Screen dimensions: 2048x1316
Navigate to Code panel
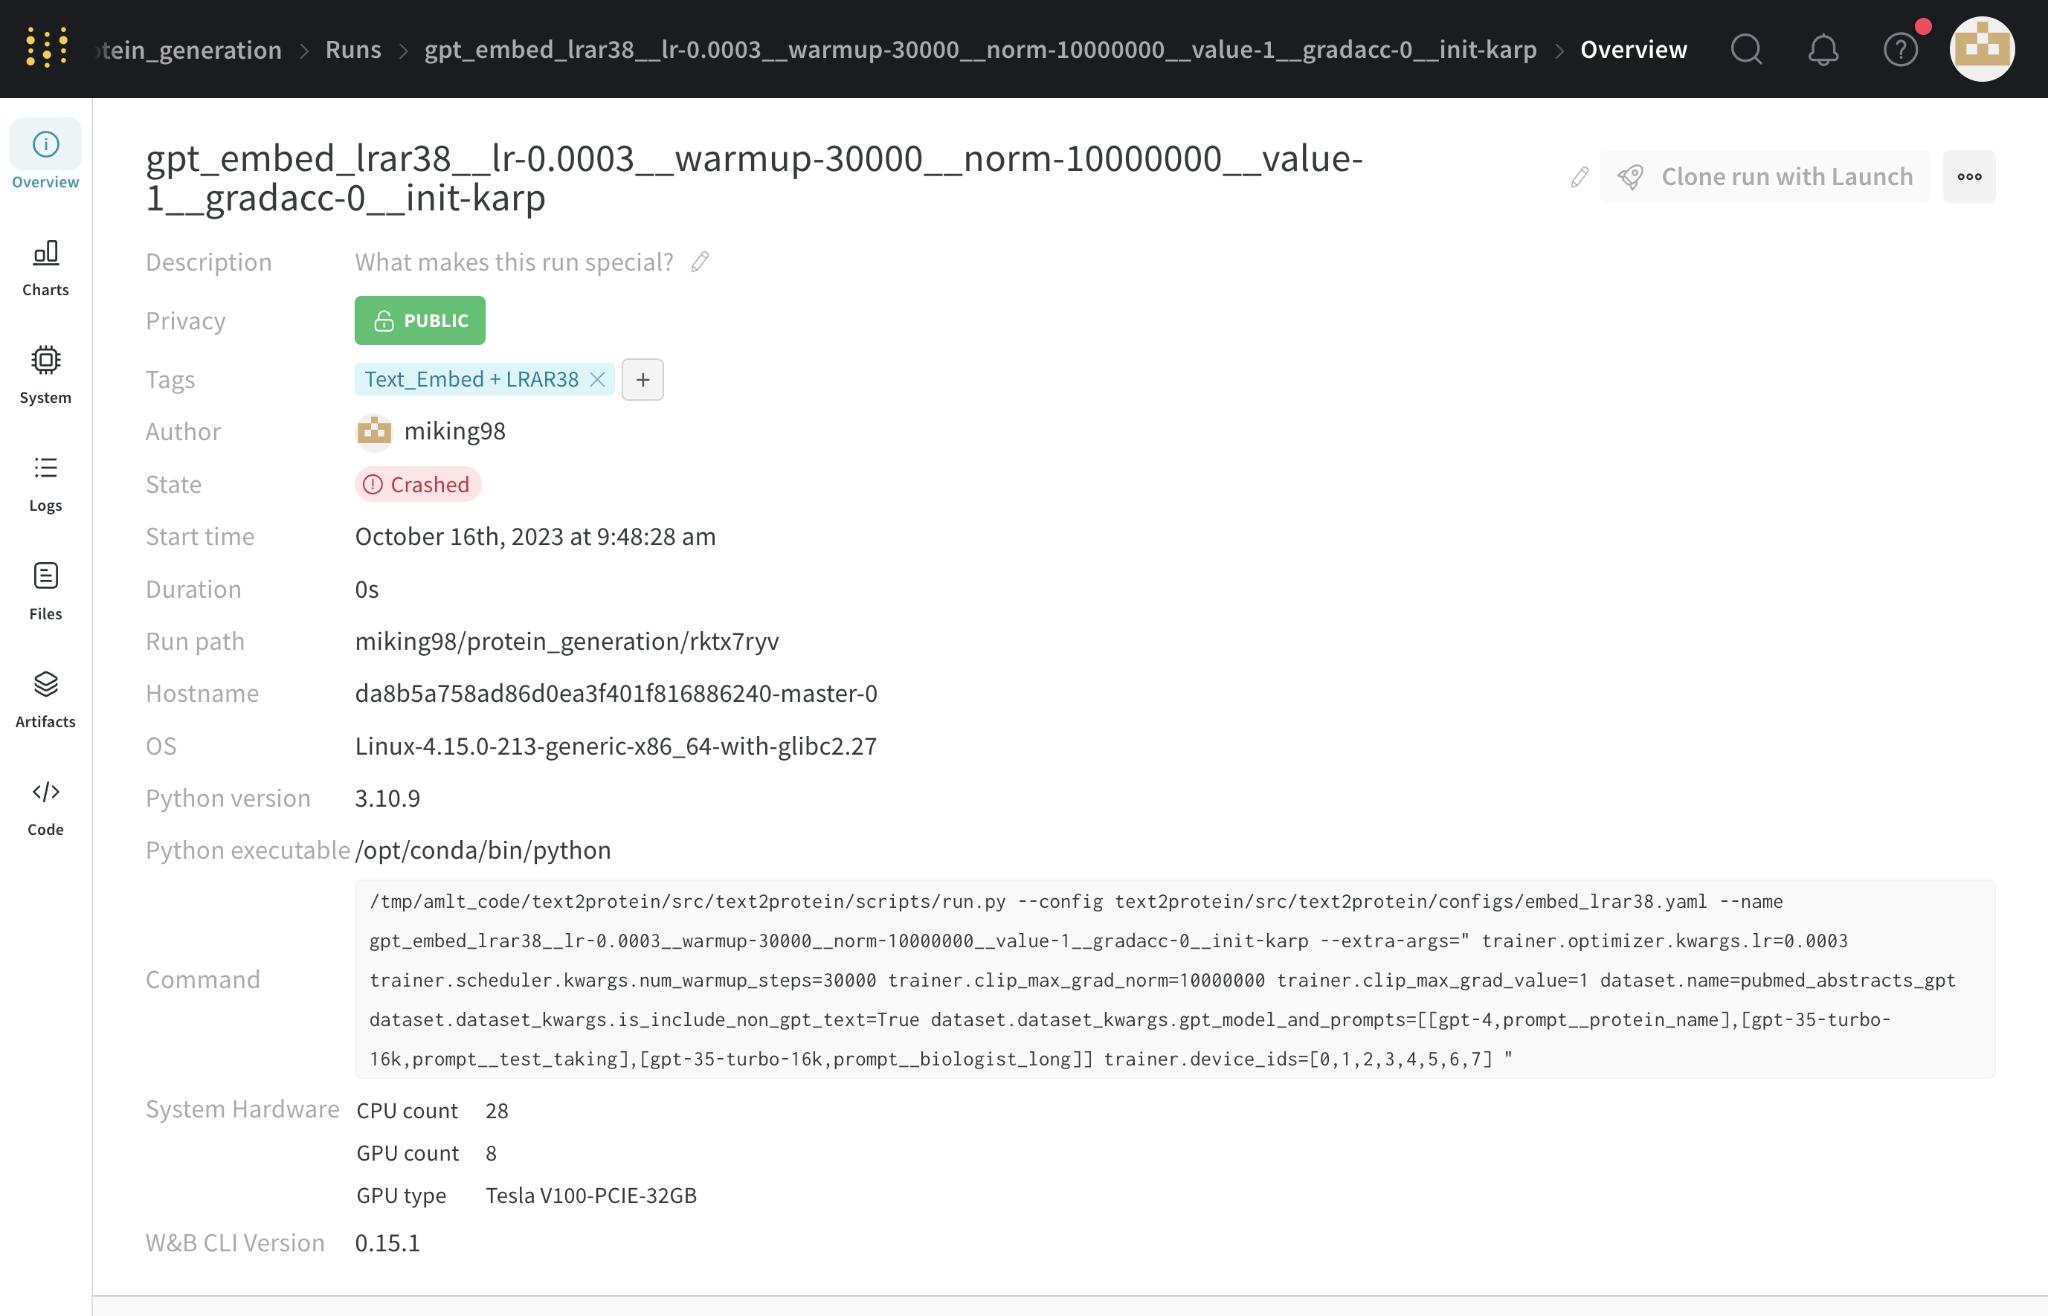coord(43,804)
